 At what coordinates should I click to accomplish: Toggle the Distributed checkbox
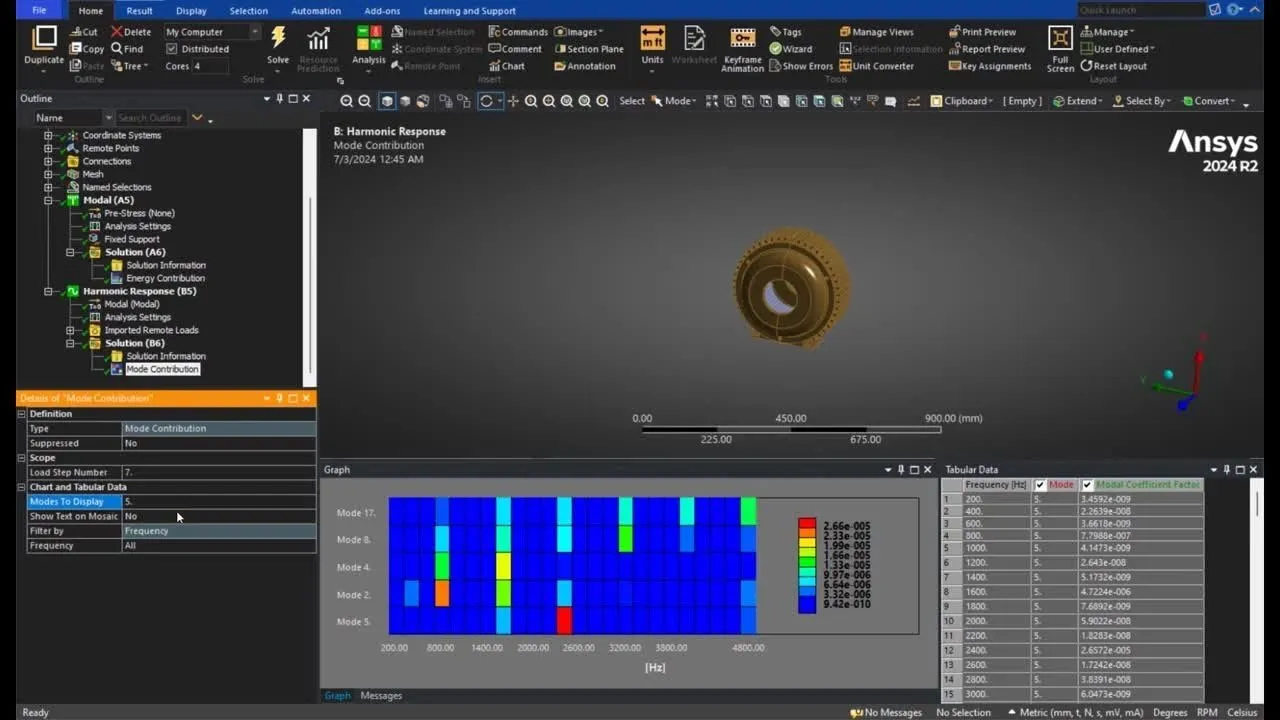[171, 49]
